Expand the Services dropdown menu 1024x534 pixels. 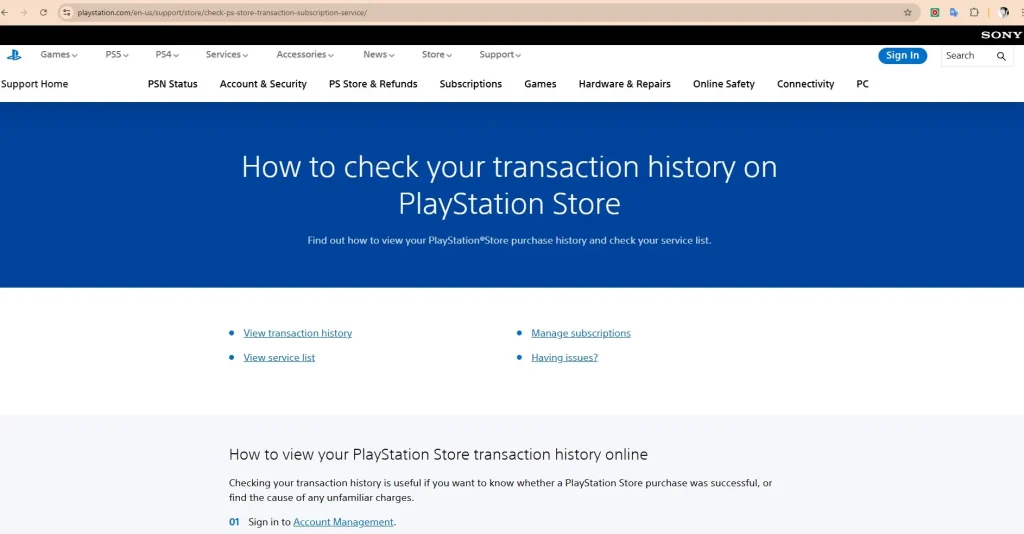[x=227, y=55]
